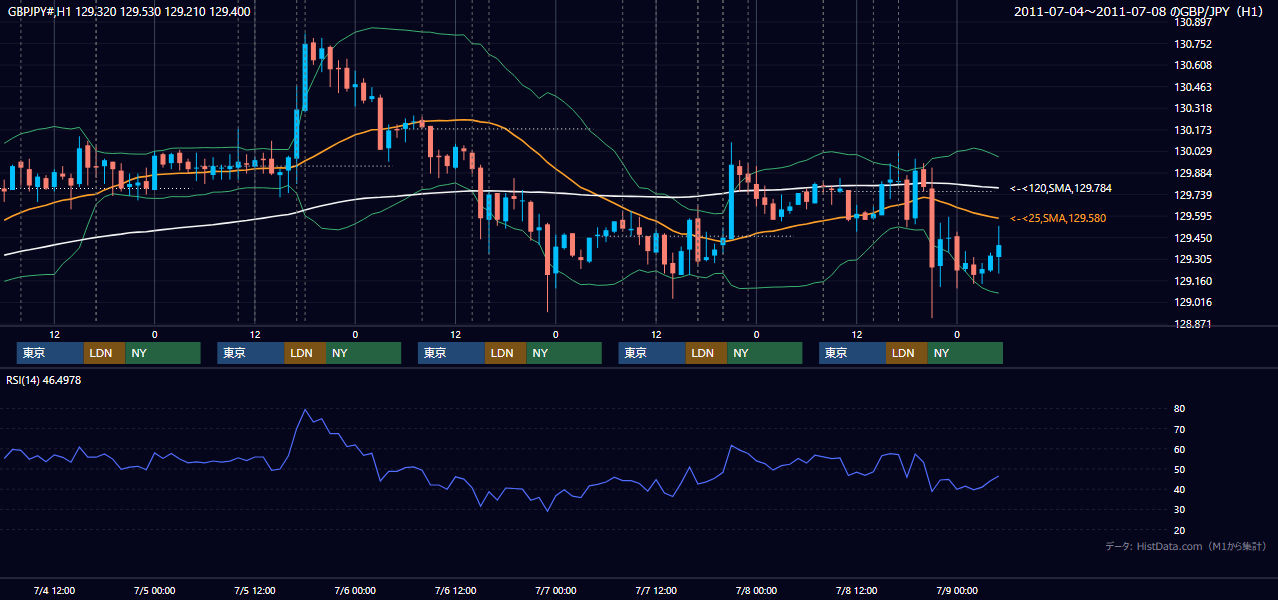Open the HistData.com data source credit
This screenshot has width=1278, height=600.
(x=1186, y=546)
